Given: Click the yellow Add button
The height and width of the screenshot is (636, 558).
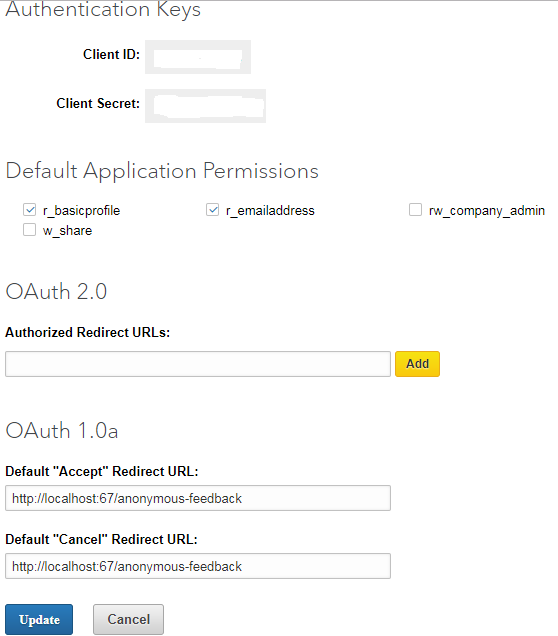Looking at the screenshot, I should 417,364.
